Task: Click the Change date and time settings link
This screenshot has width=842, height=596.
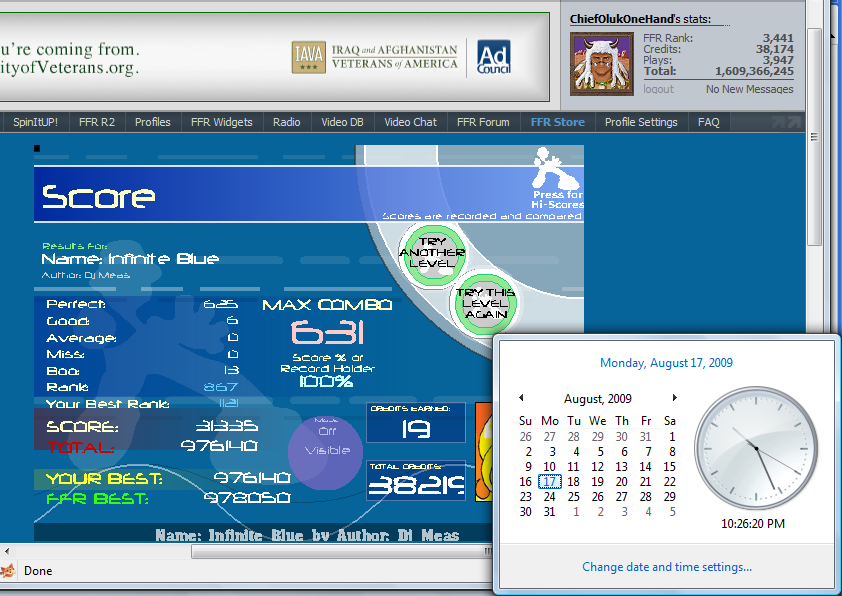Action: (x=667, y=567)
